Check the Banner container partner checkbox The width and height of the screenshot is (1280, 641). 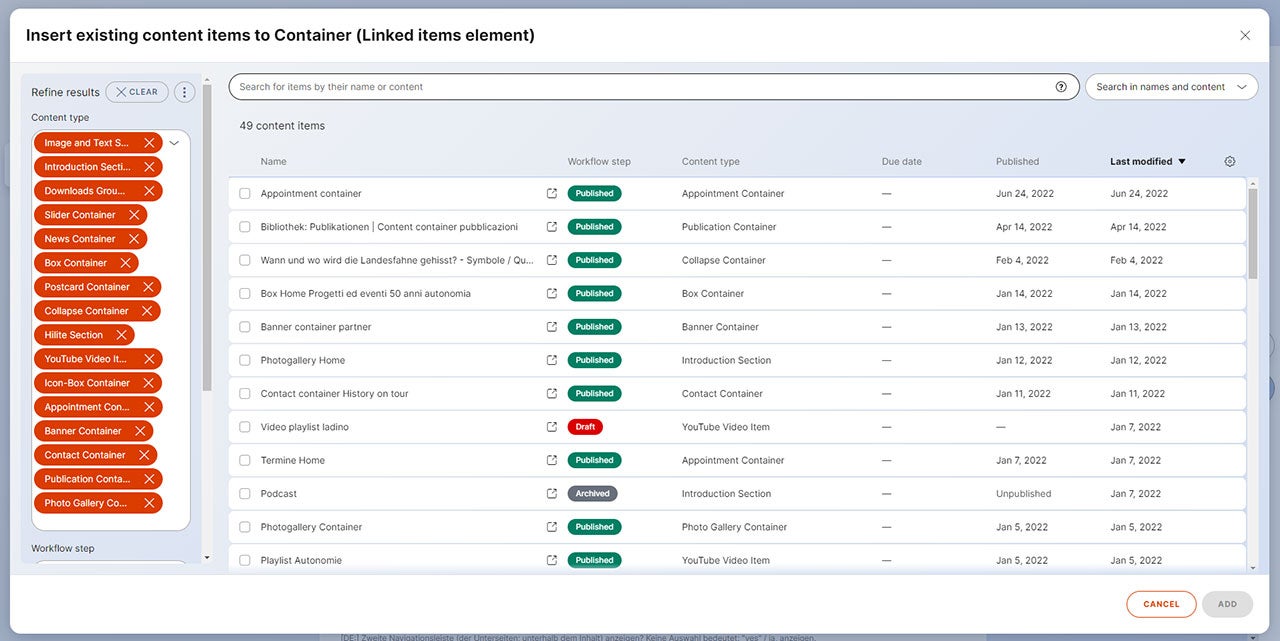245,327
